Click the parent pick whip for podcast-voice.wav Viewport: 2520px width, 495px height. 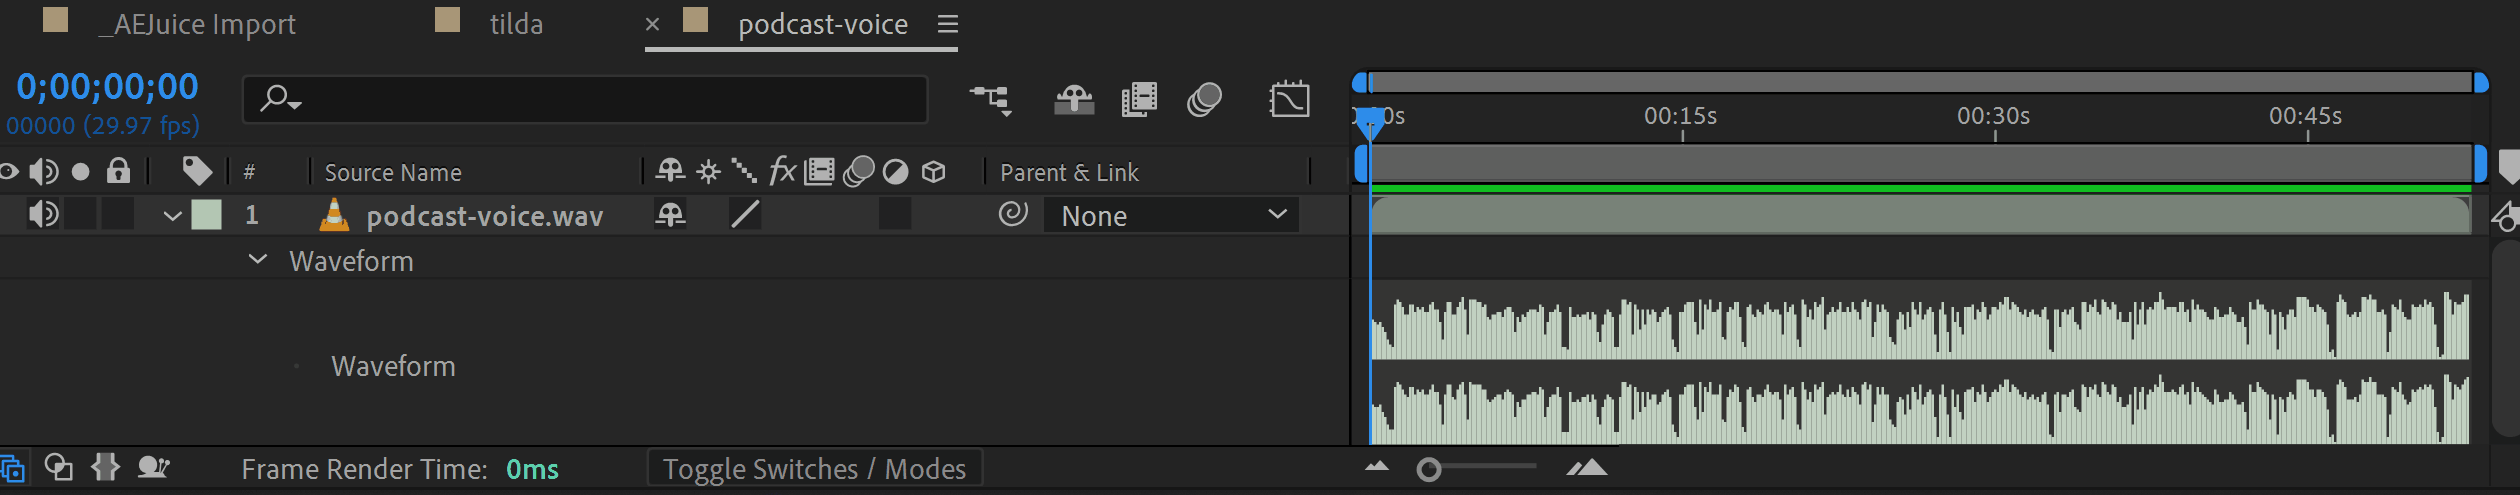coord(1013,214)
